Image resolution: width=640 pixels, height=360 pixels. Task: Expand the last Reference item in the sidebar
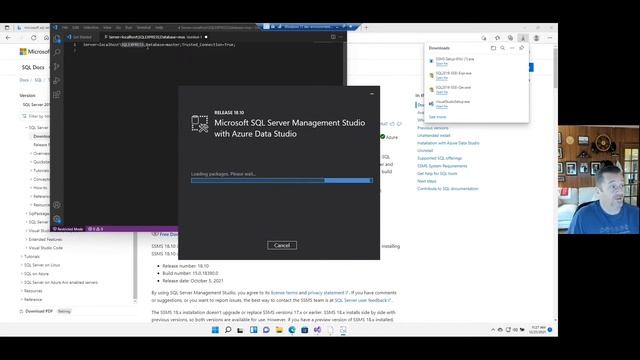point(33,299)
